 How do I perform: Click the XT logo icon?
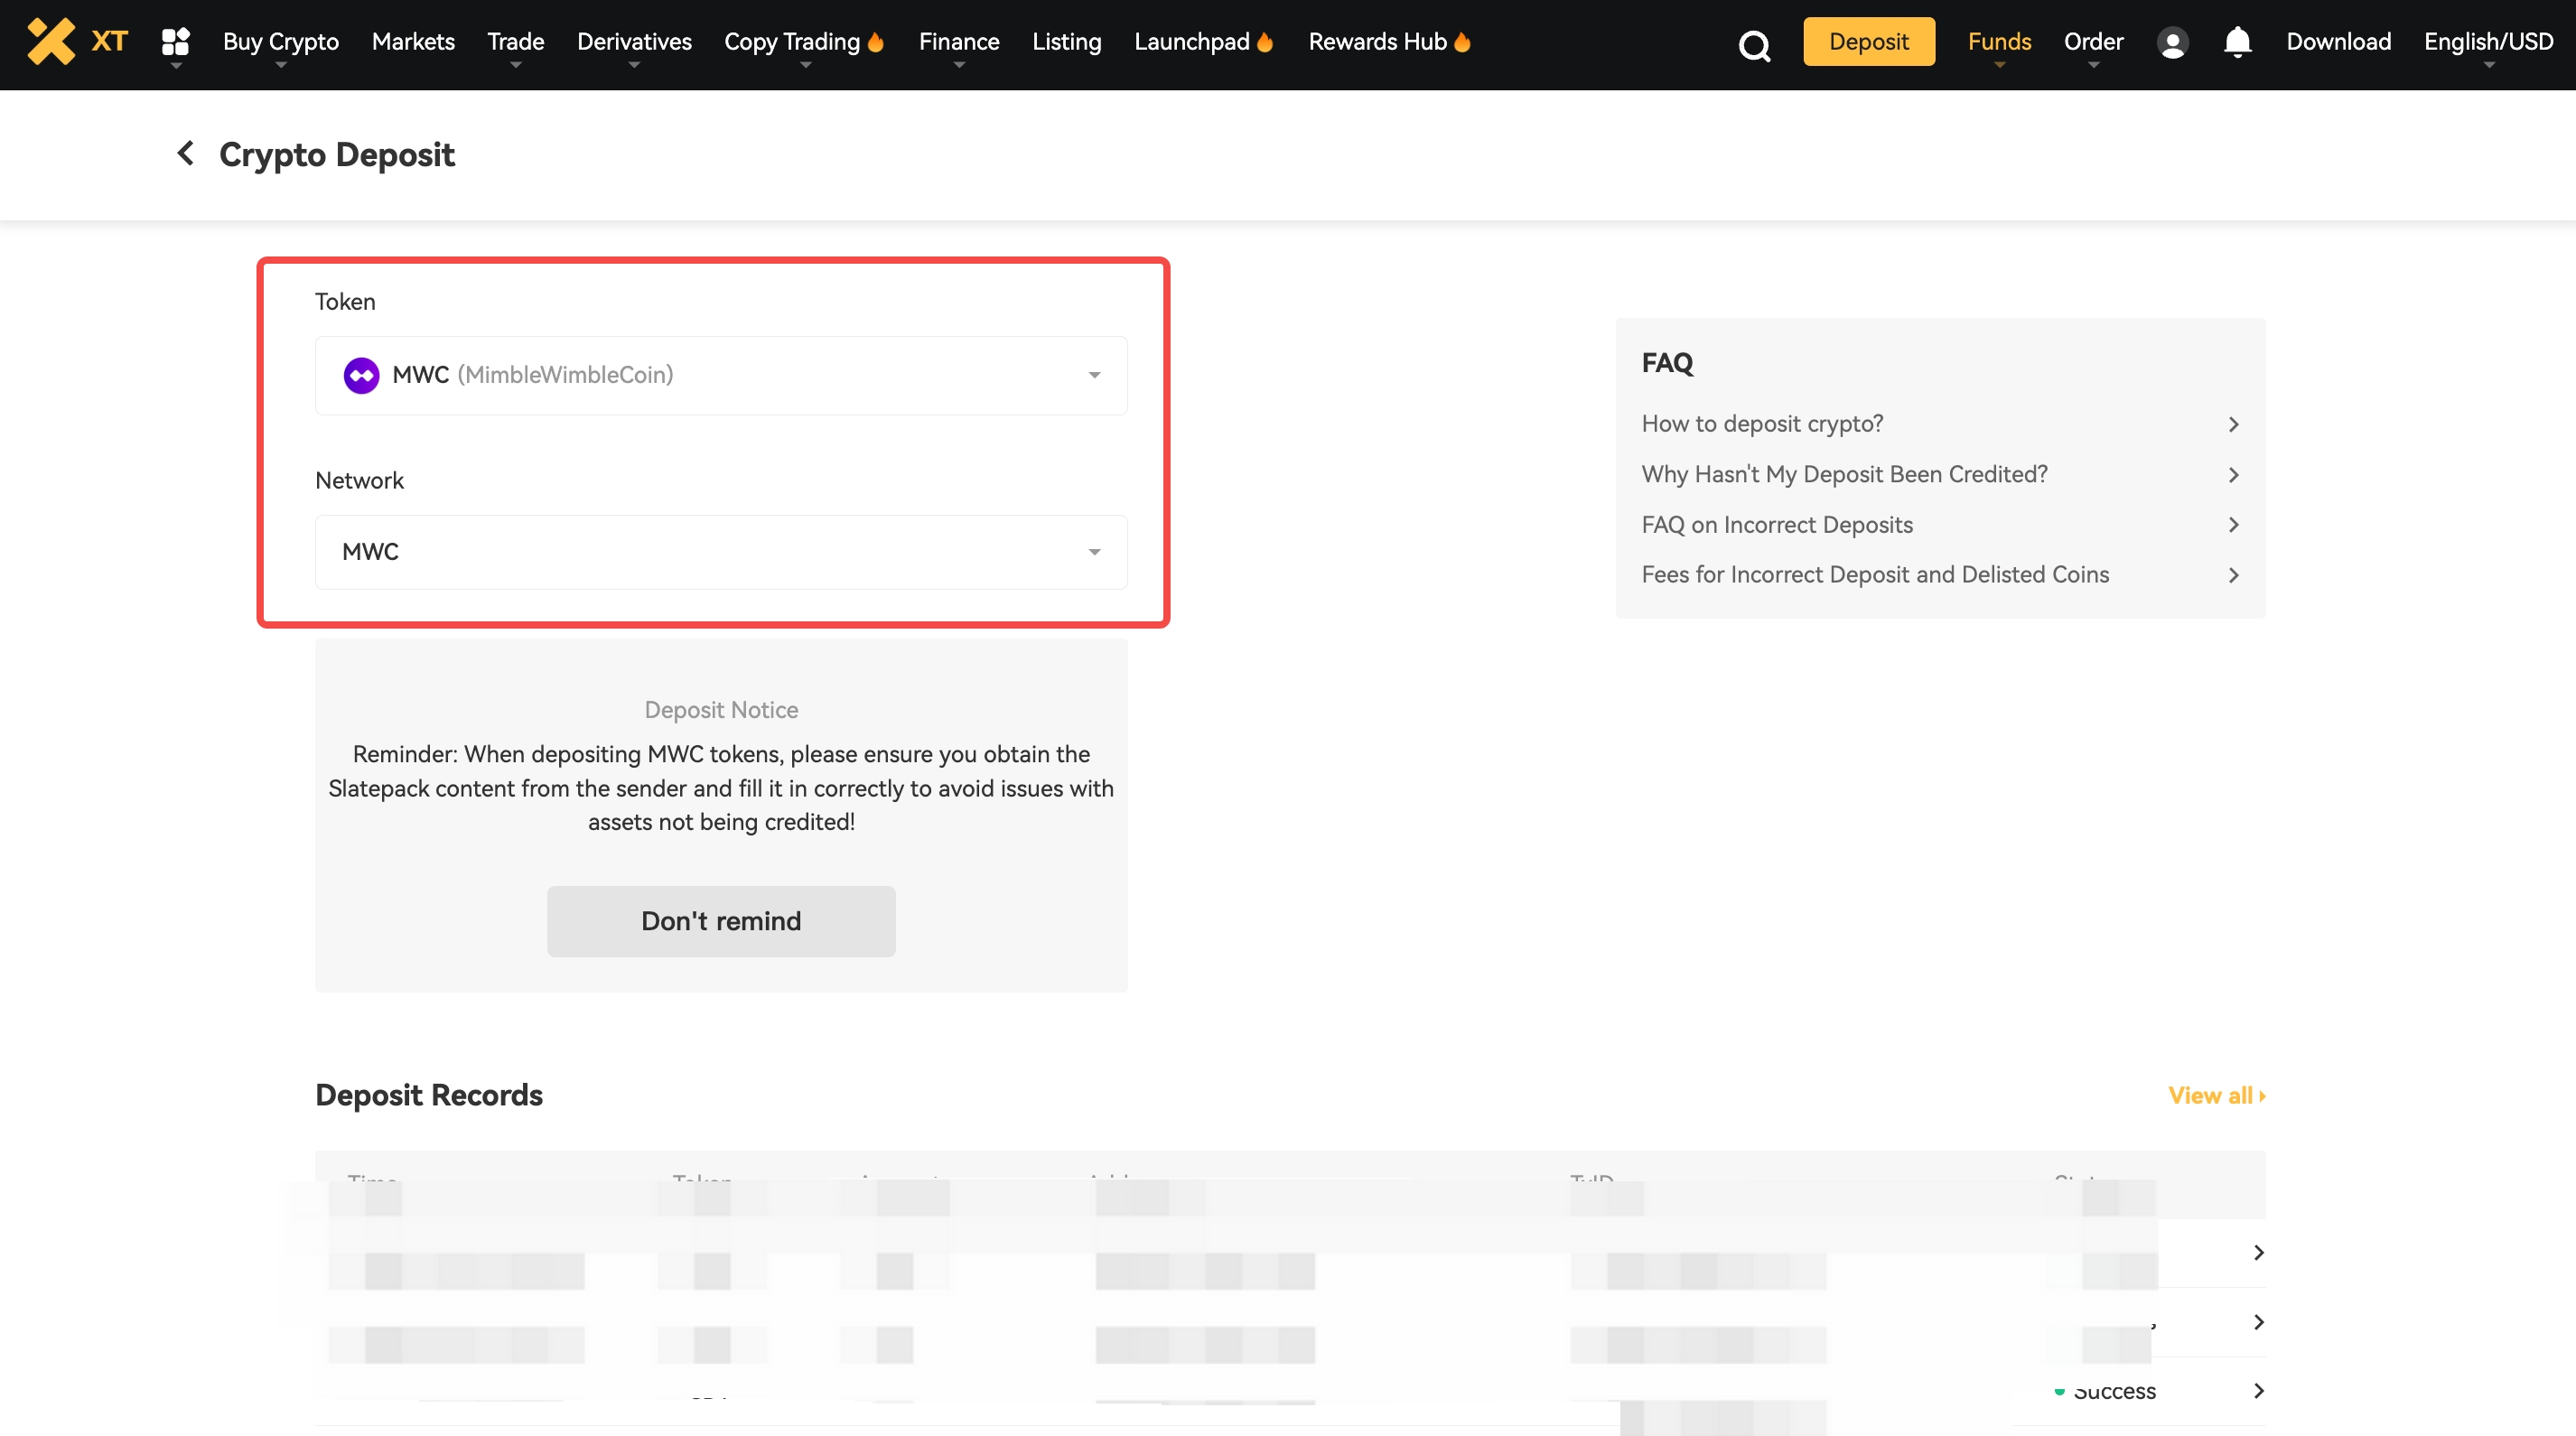tap(52, 42)
